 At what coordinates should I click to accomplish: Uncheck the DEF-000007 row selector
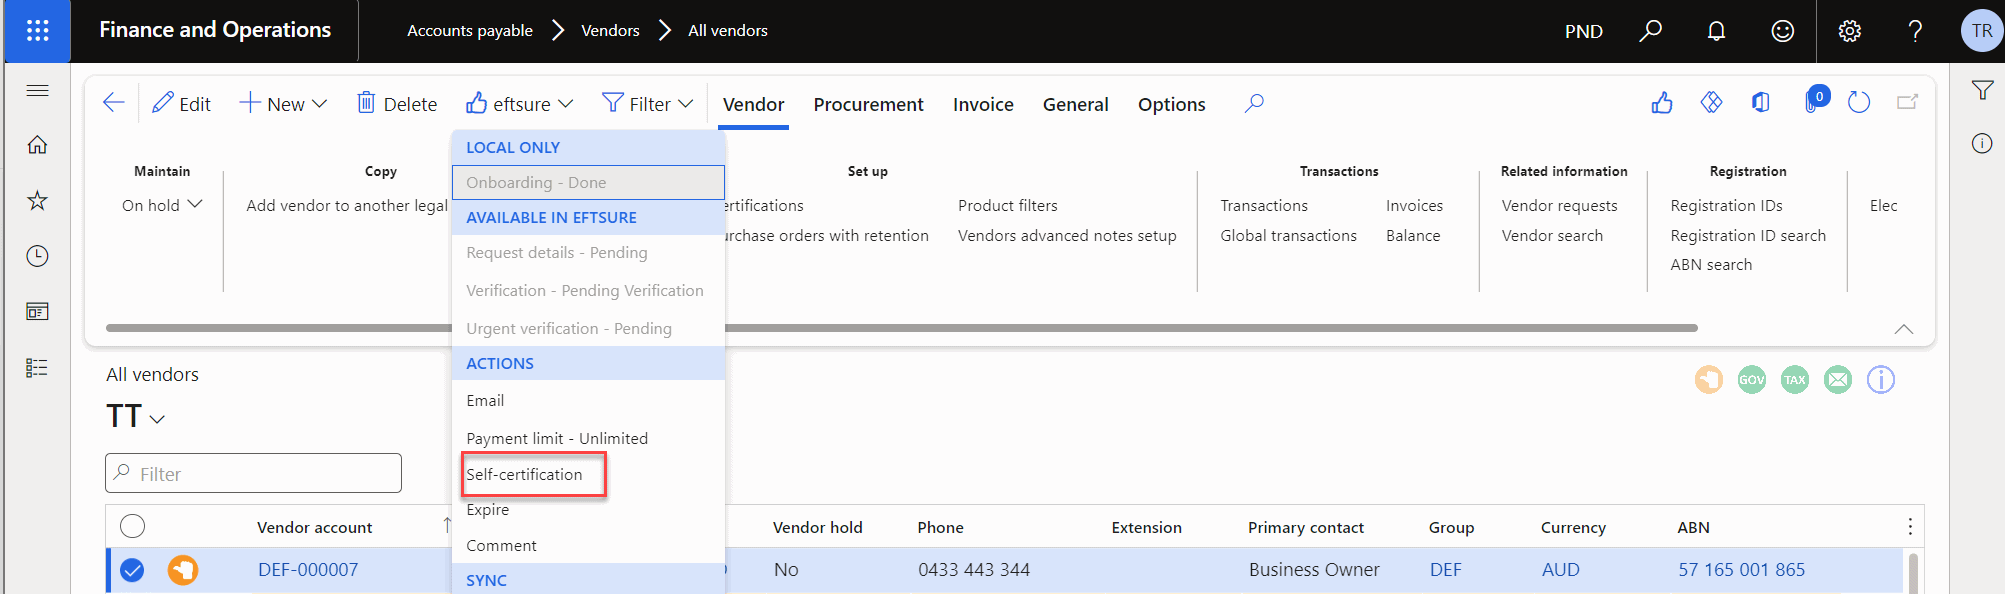[132, 570]
